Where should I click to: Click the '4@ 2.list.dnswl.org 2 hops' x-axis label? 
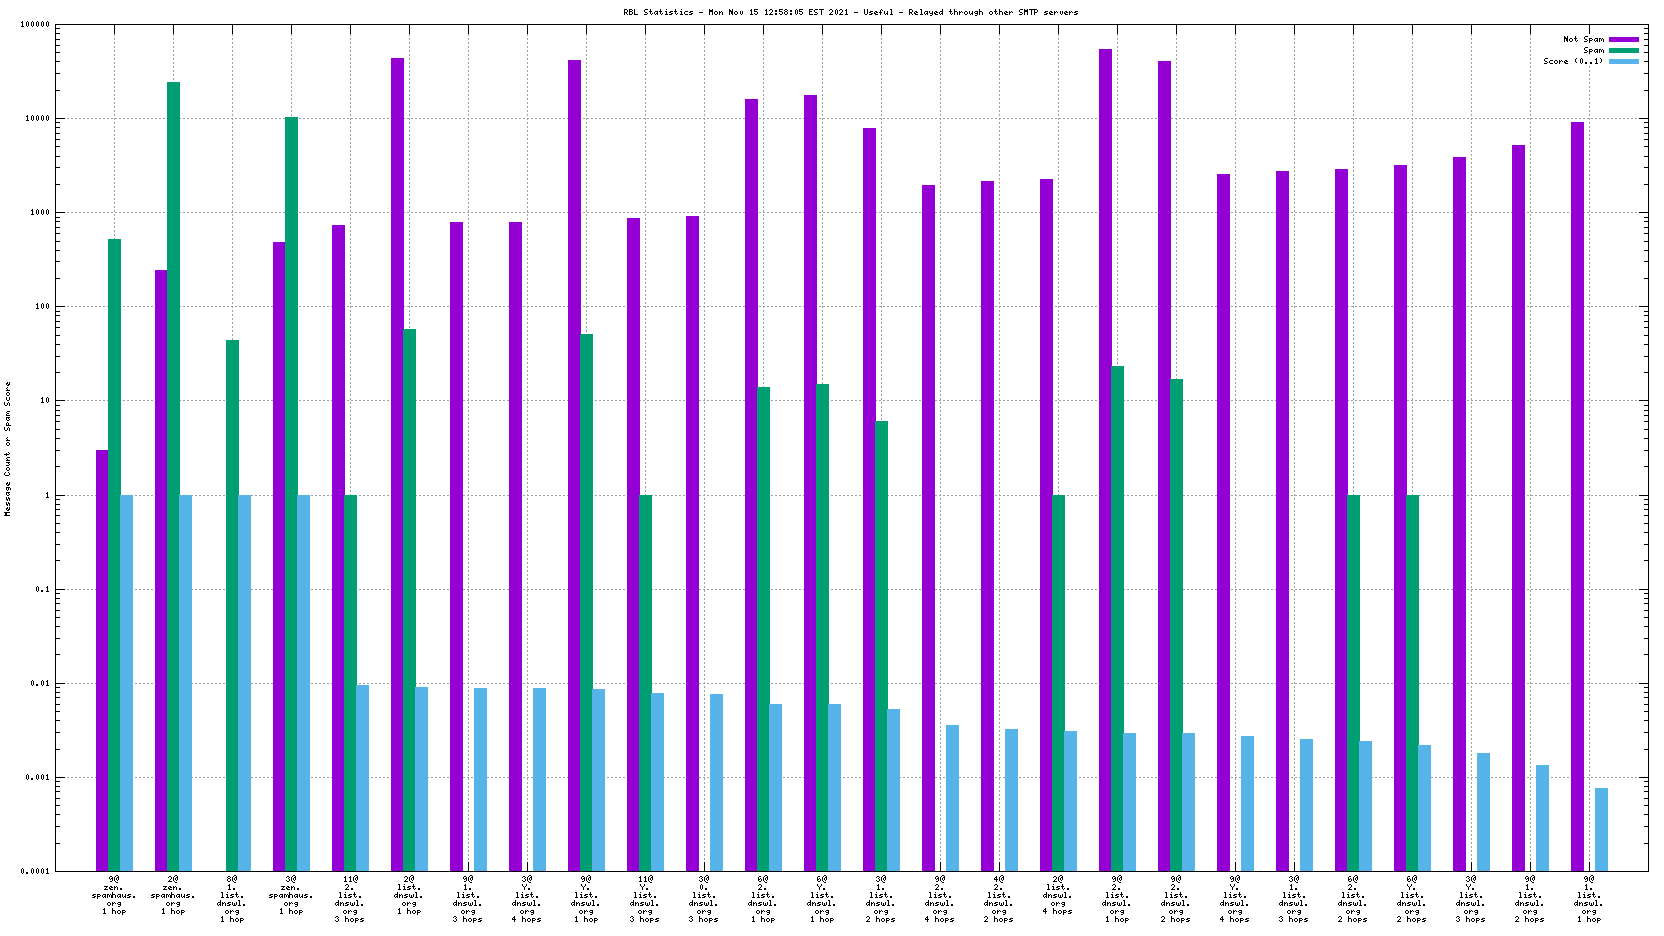(999, 899)
